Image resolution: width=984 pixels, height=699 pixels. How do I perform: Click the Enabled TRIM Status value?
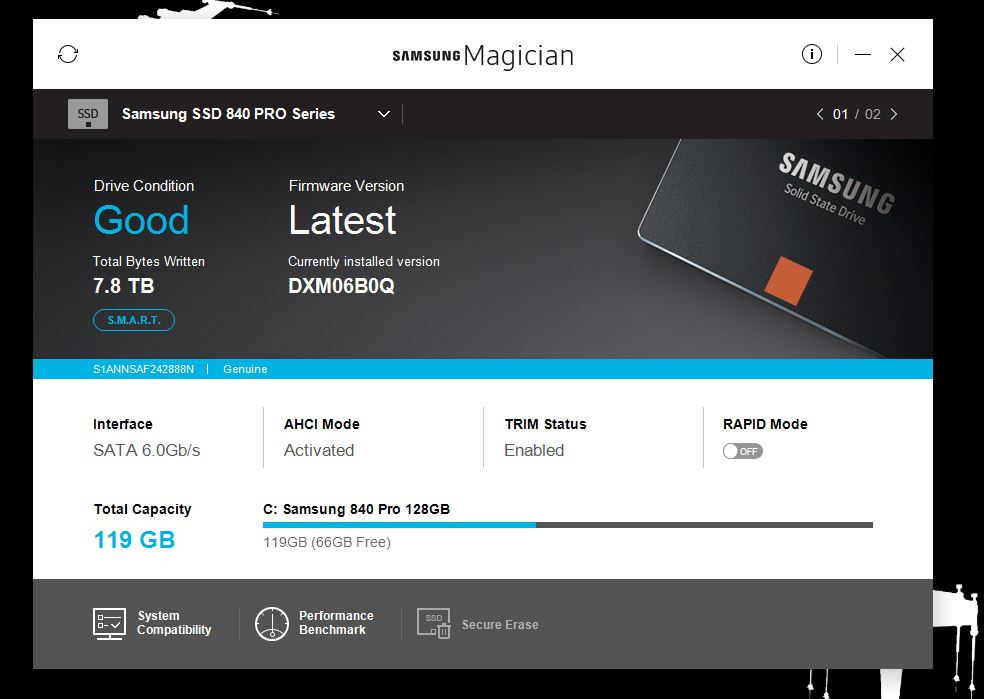click(x=534, y=451)
